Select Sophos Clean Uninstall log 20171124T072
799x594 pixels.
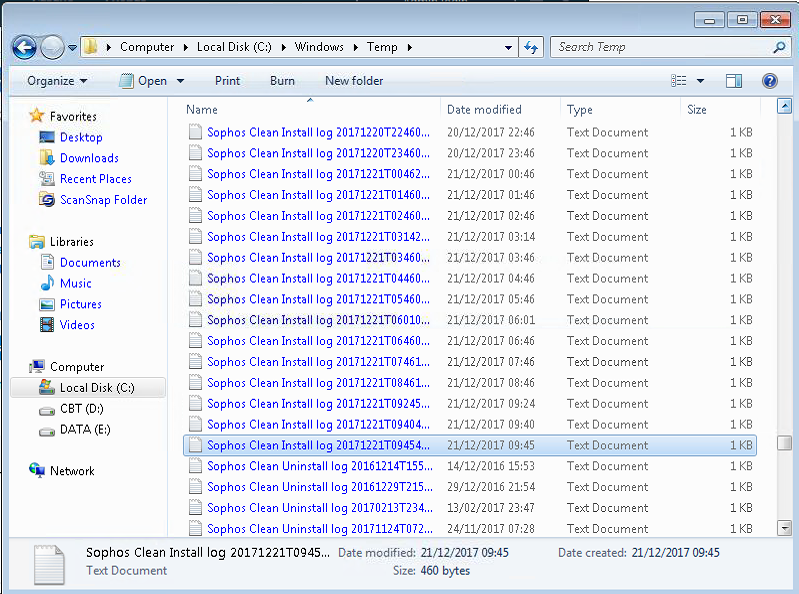[319, 529]
